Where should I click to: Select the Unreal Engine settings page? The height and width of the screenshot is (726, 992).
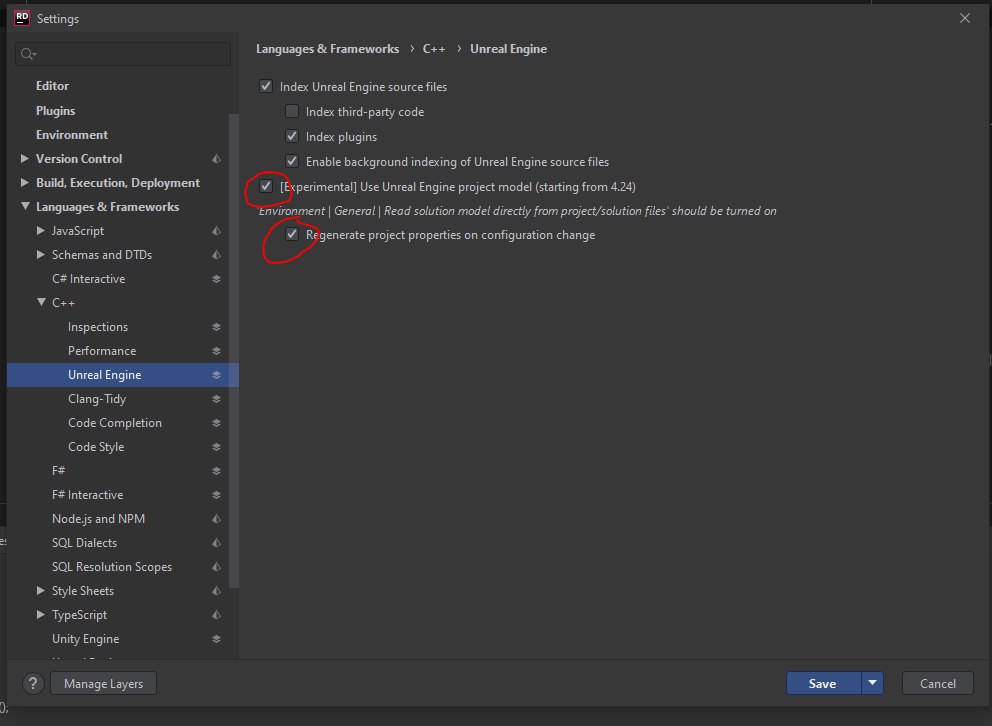pyautogui.click(x=123, y=375)
